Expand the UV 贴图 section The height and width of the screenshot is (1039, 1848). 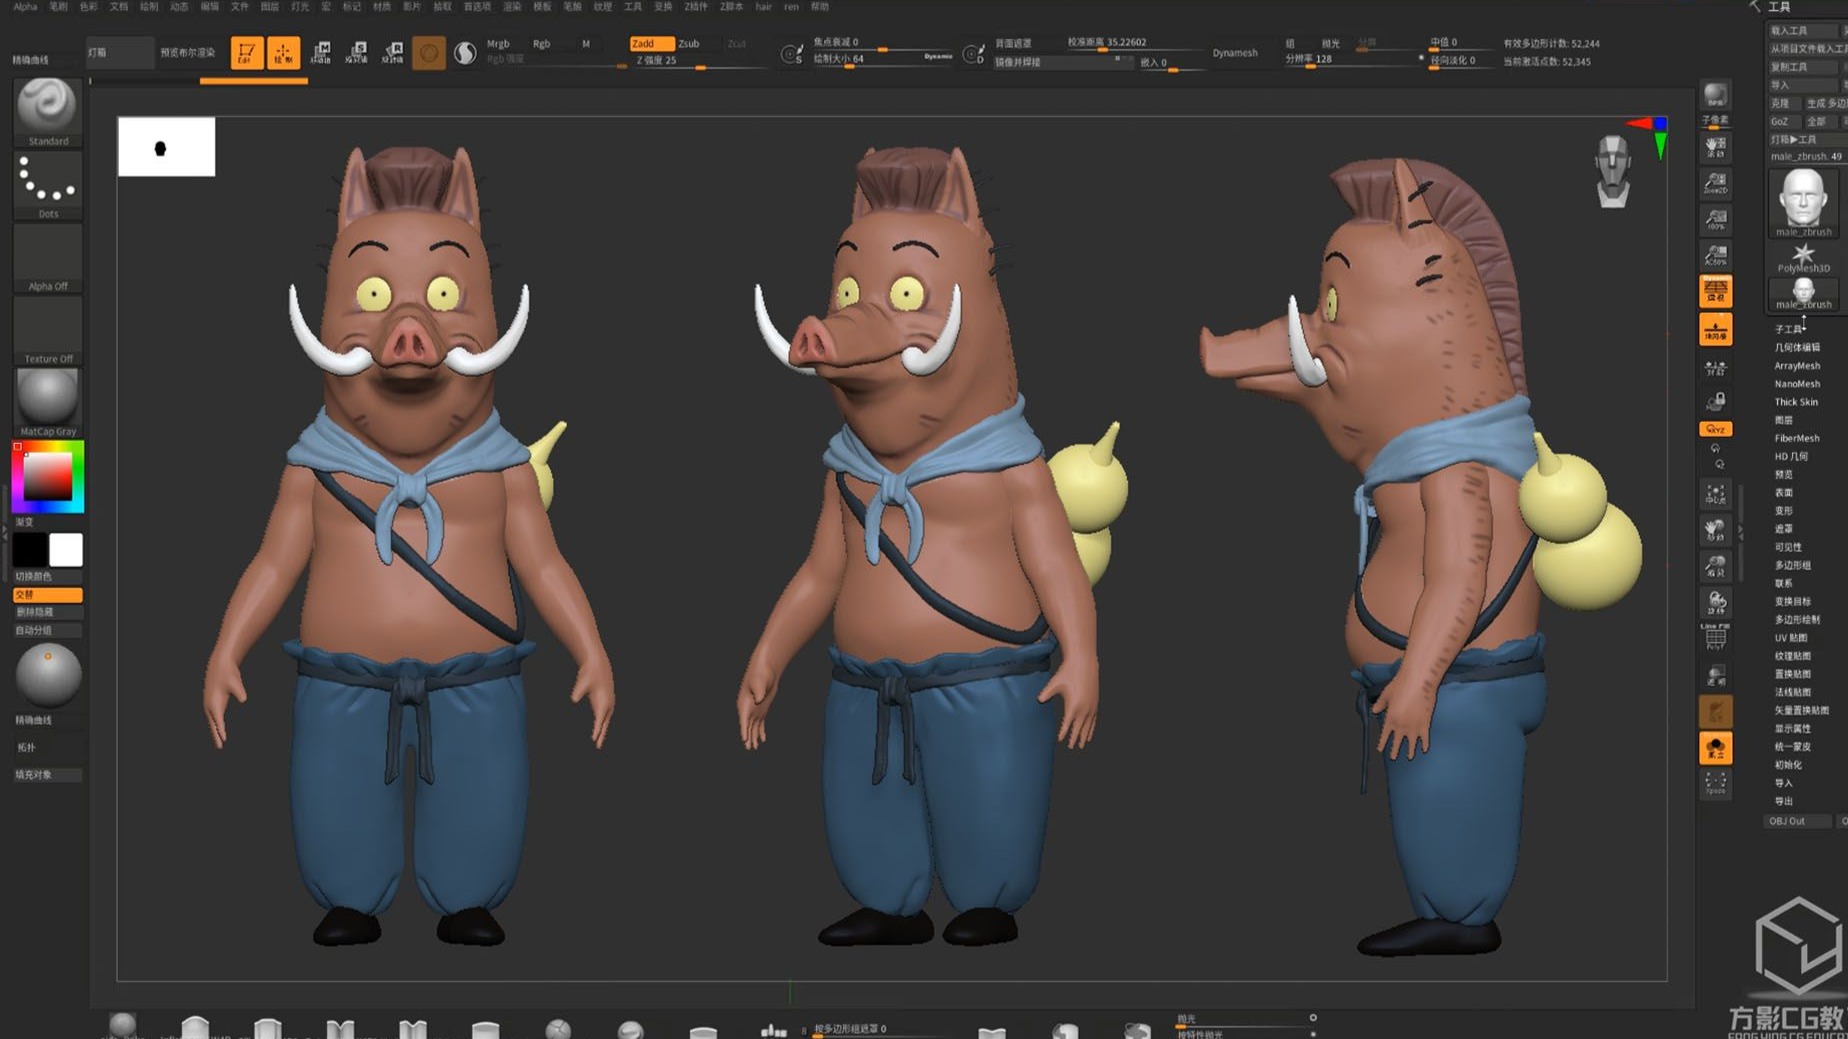pyautogui.click(x=1791, y=637)
